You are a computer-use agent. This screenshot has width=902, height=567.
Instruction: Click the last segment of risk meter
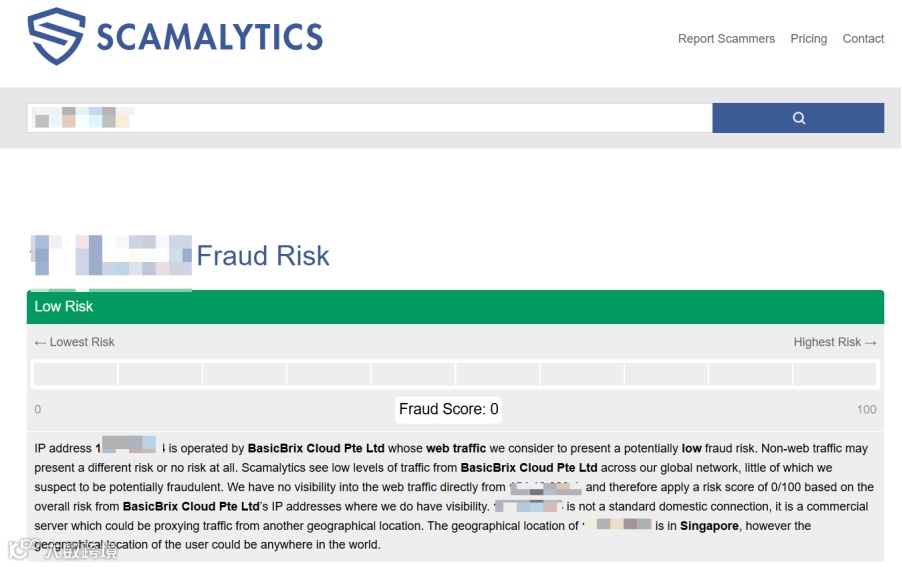[835, 374]
